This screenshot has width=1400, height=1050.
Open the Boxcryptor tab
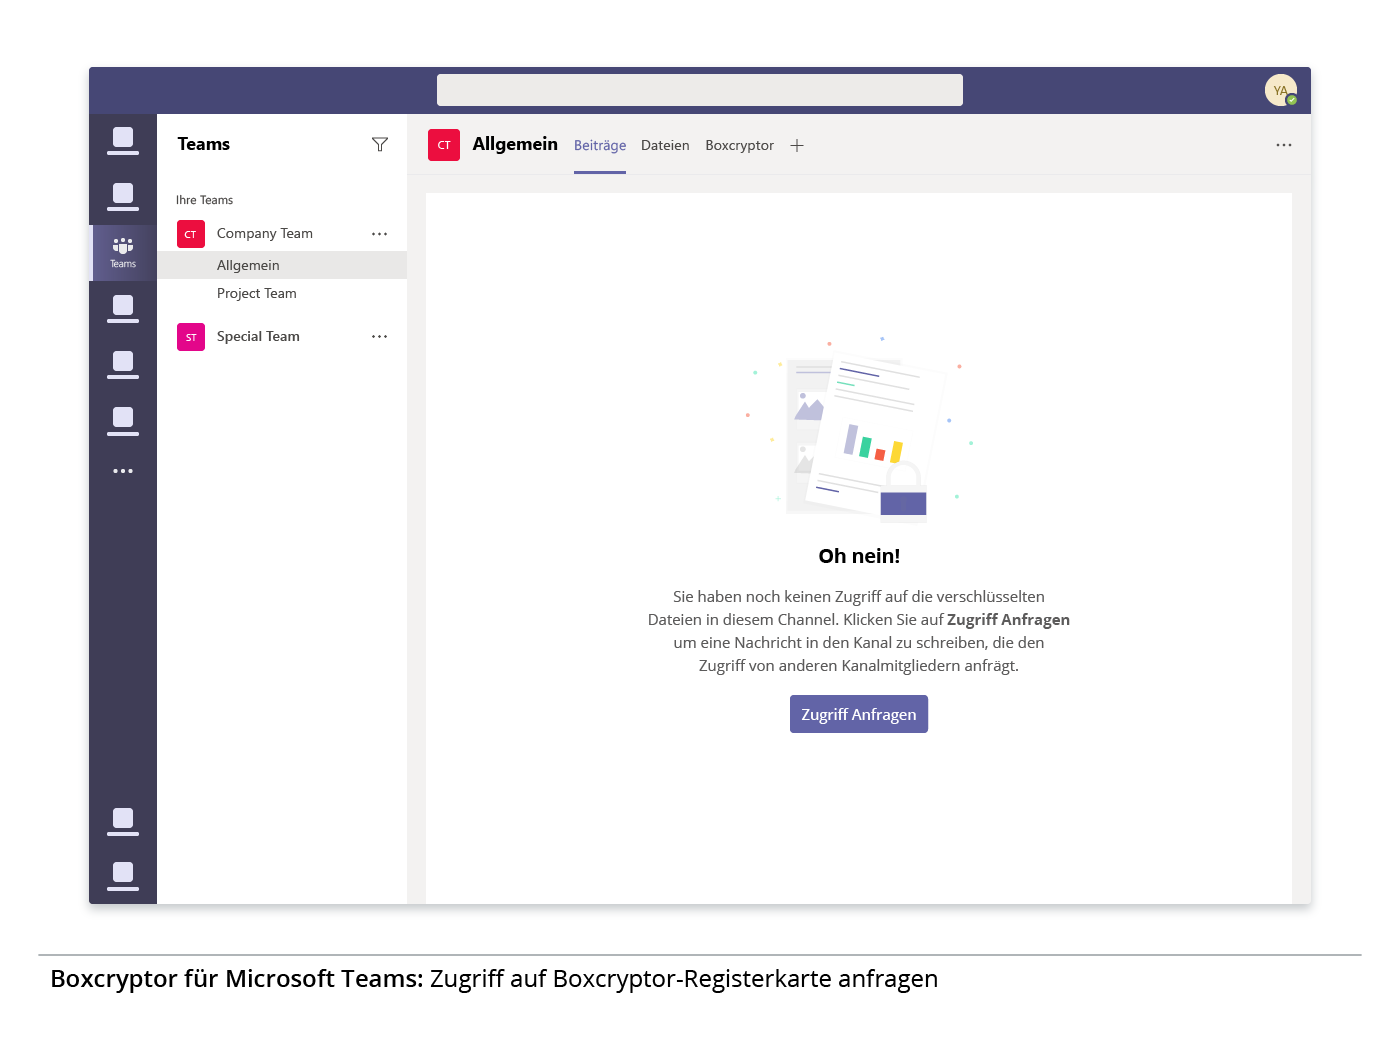point(739,146)
